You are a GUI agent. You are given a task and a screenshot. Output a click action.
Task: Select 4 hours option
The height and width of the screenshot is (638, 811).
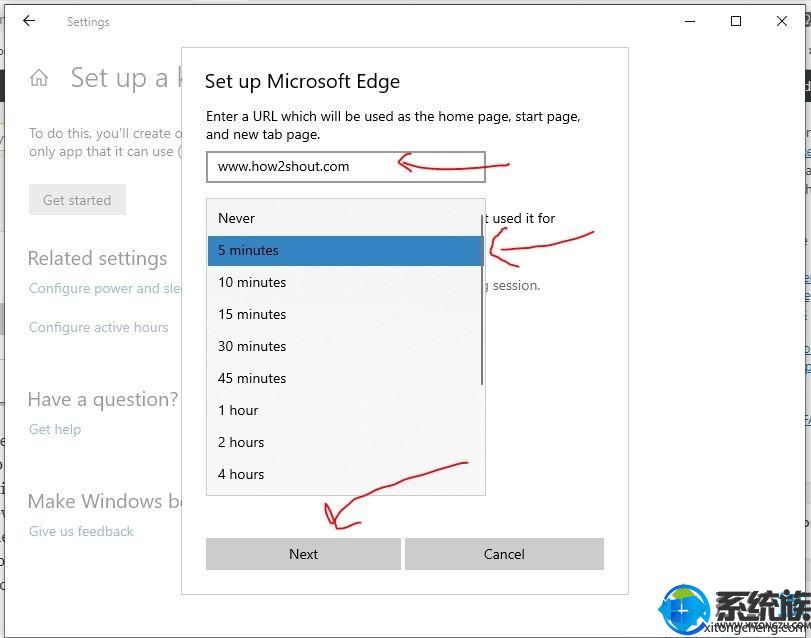(x=344, y=475)
